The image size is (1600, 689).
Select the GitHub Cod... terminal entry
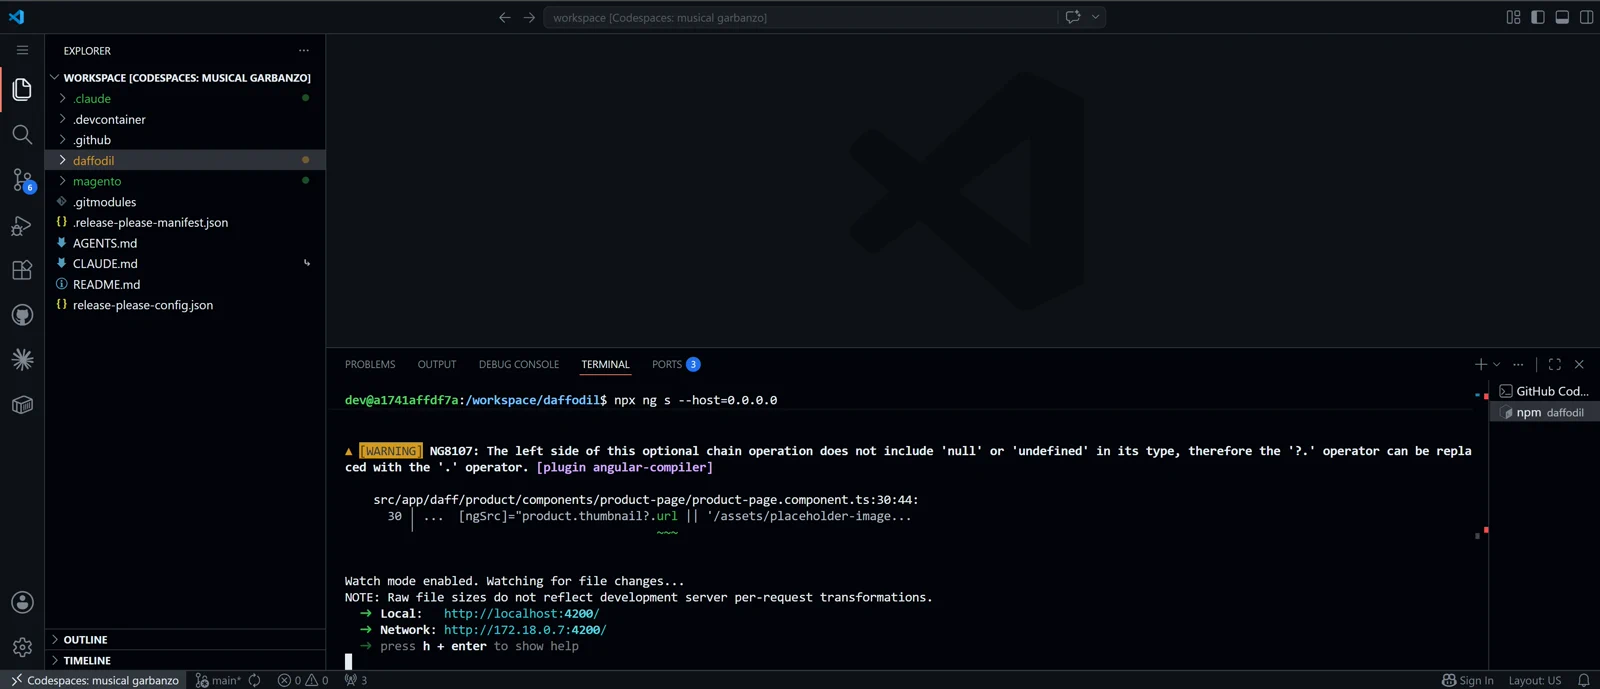pyautogui.click(x=1545, y=391)
